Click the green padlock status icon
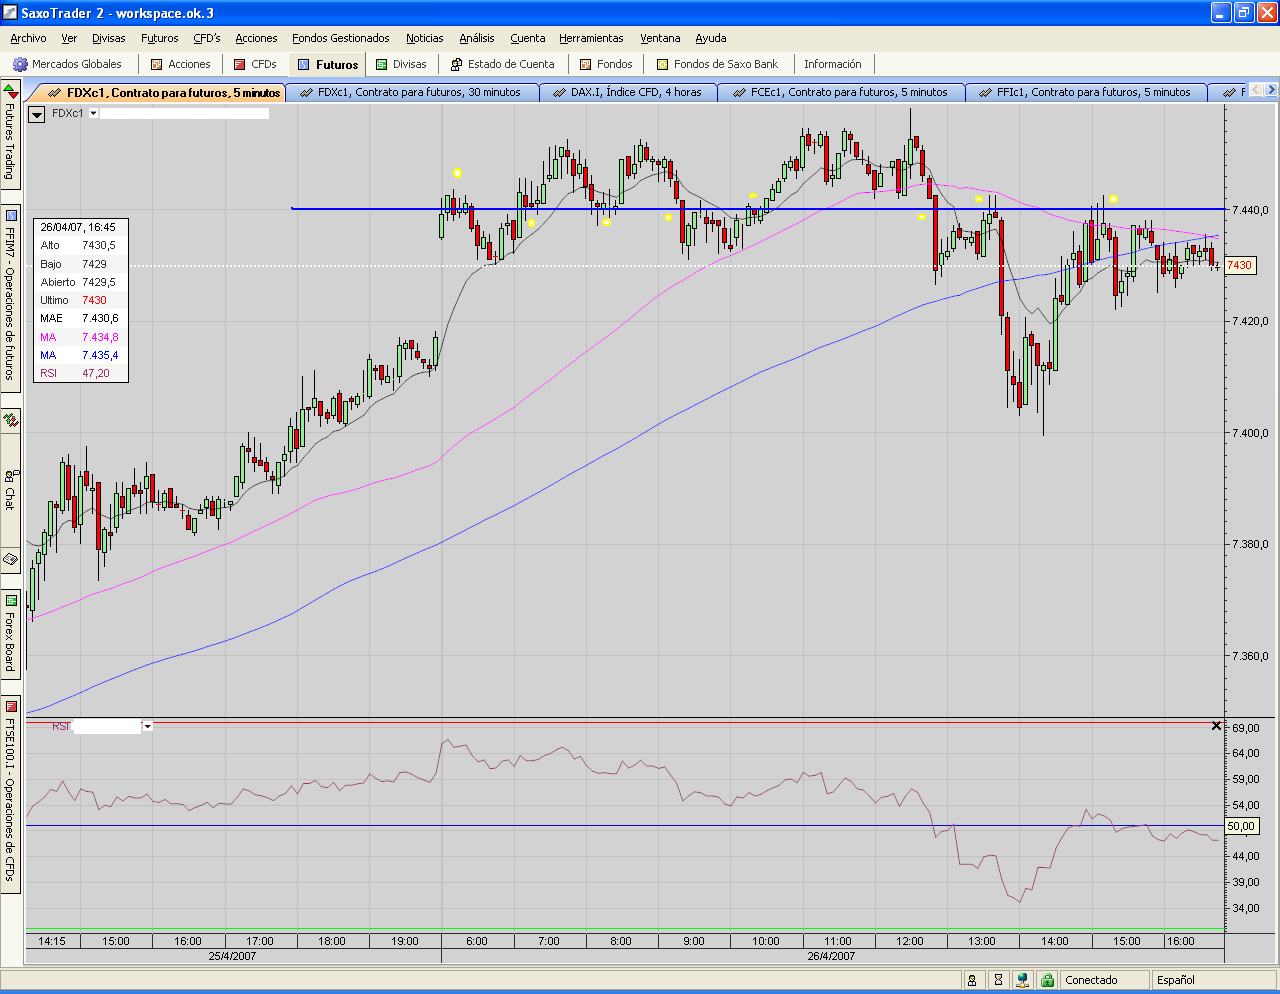 [1046, 980]
